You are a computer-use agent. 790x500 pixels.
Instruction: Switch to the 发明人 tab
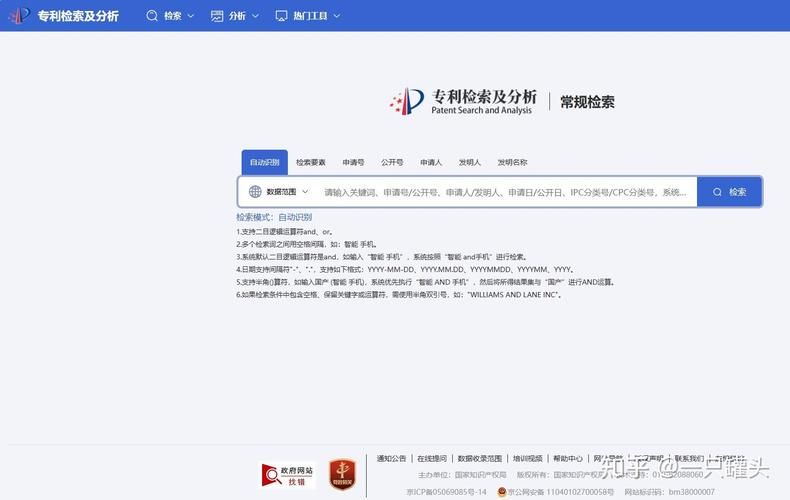tap(470, 162)
